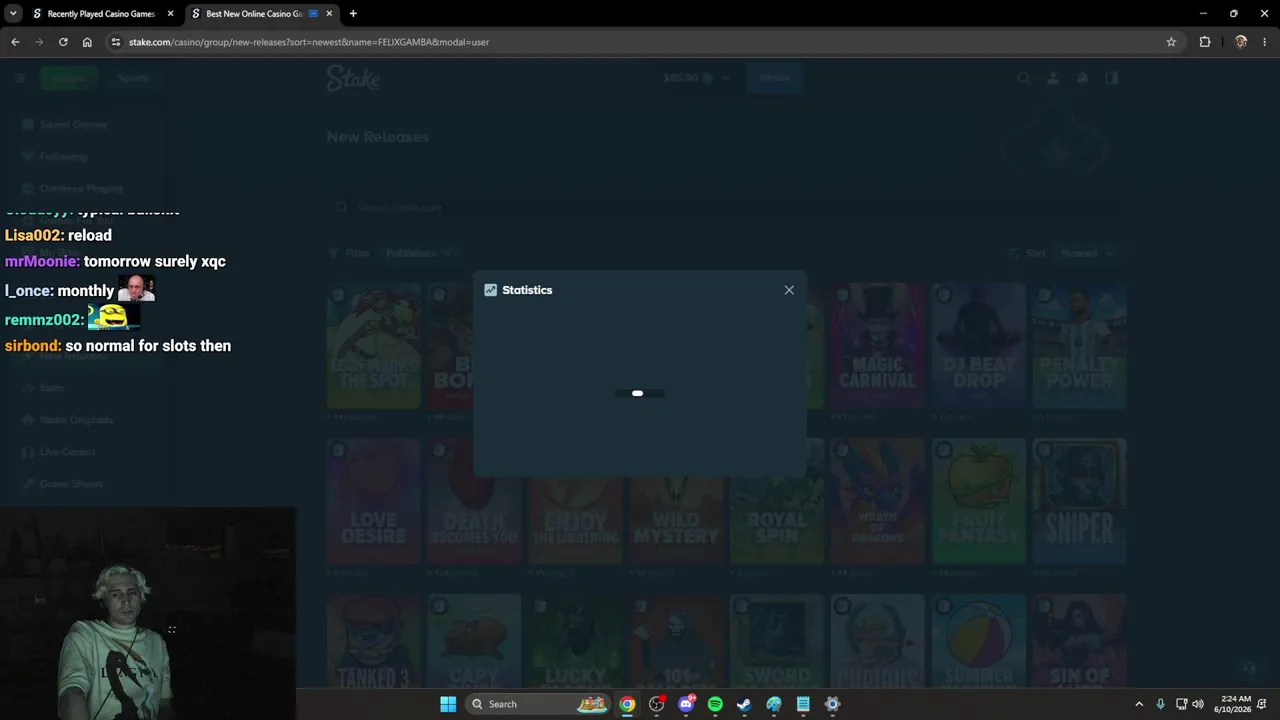Reload the Stake page
The image size is (1280, 720).
63,42
